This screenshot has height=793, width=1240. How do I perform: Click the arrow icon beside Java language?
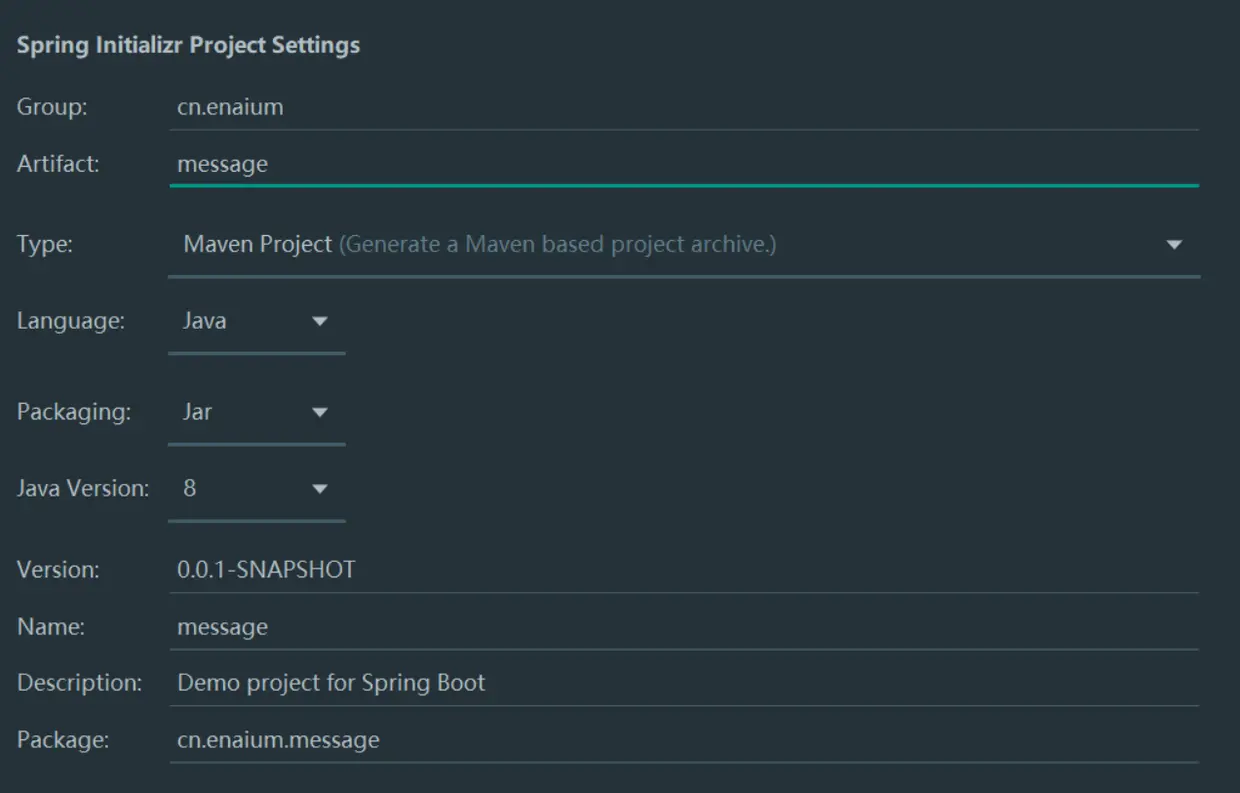pyautogui.click(x=320, y=321)
